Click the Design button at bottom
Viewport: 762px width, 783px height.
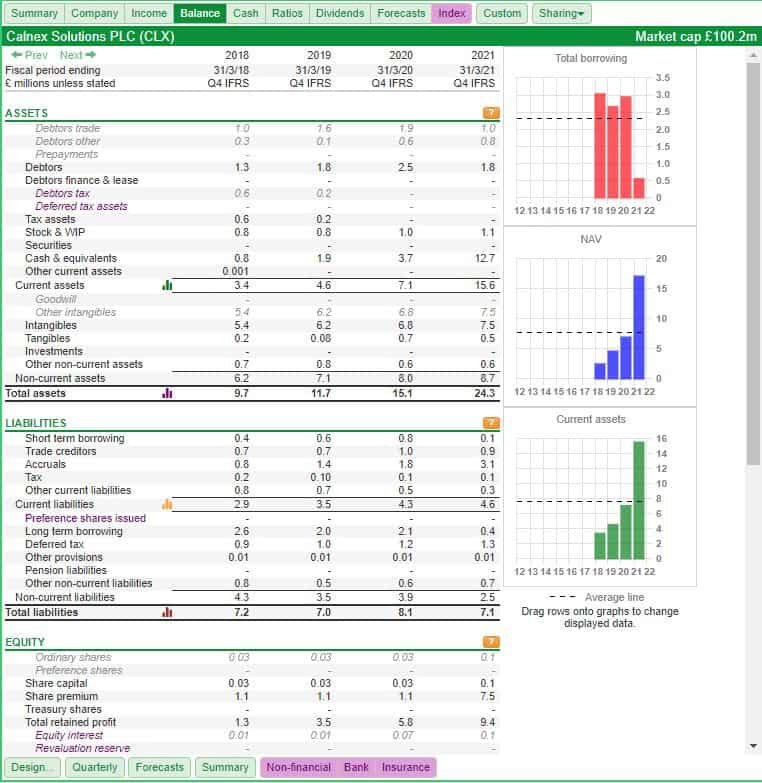click(x=32, y=767)
